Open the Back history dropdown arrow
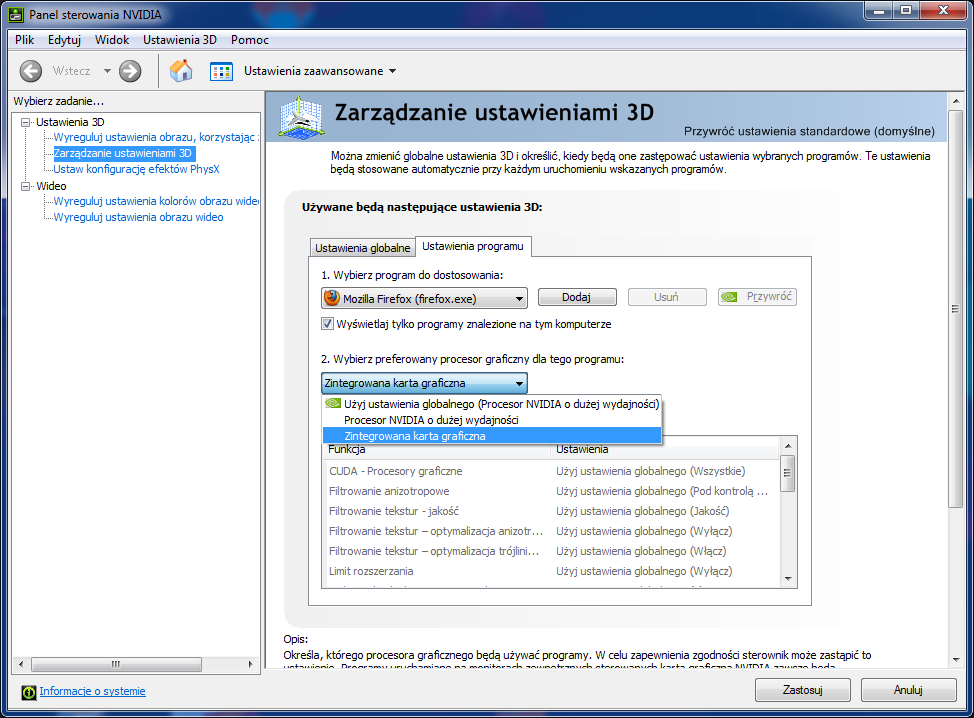 click(x=107, y=71)
